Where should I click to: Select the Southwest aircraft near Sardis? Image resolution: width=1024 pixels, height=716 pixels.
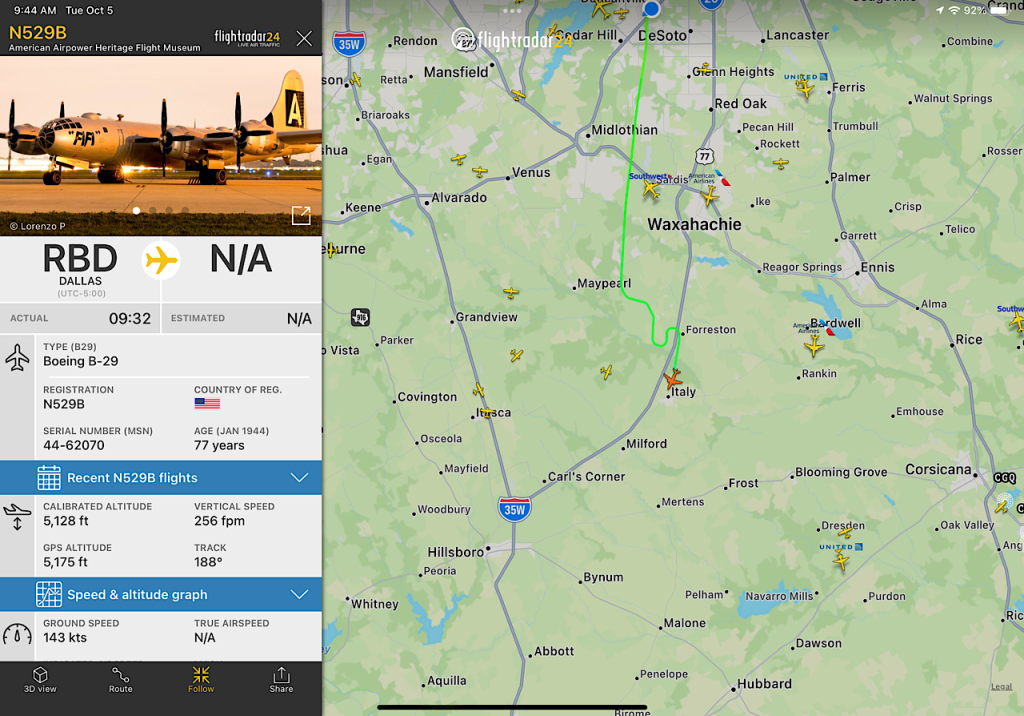click(650, 189)
